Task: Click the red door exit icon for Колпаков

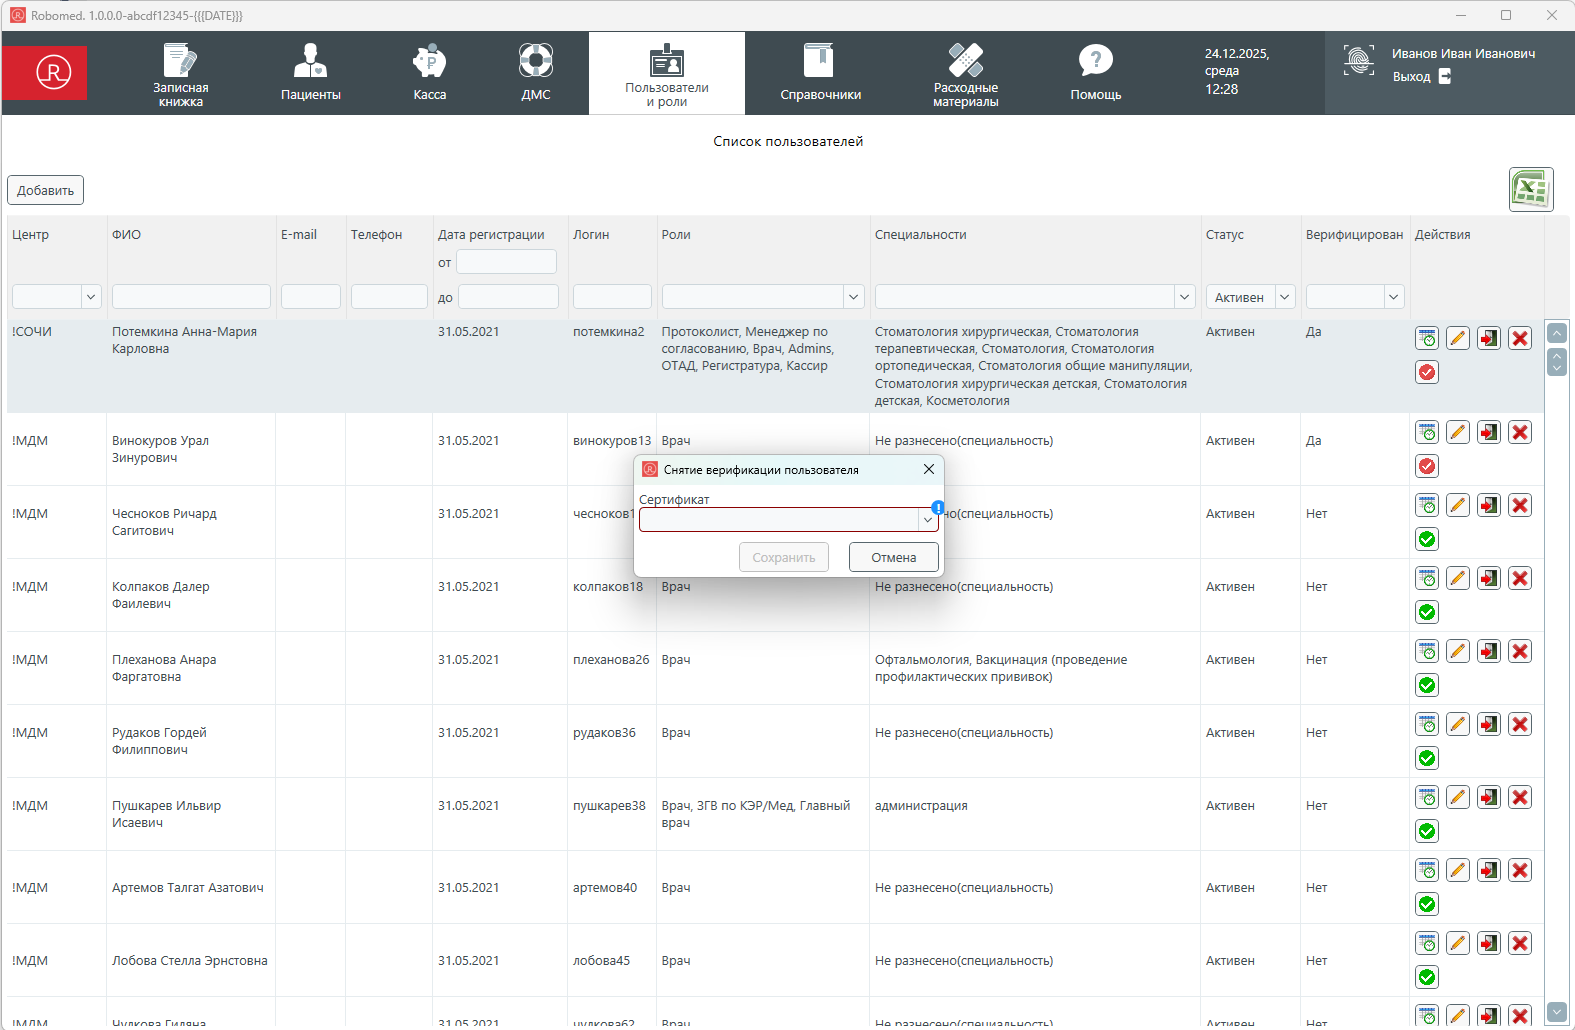Action: point(1489,578)
